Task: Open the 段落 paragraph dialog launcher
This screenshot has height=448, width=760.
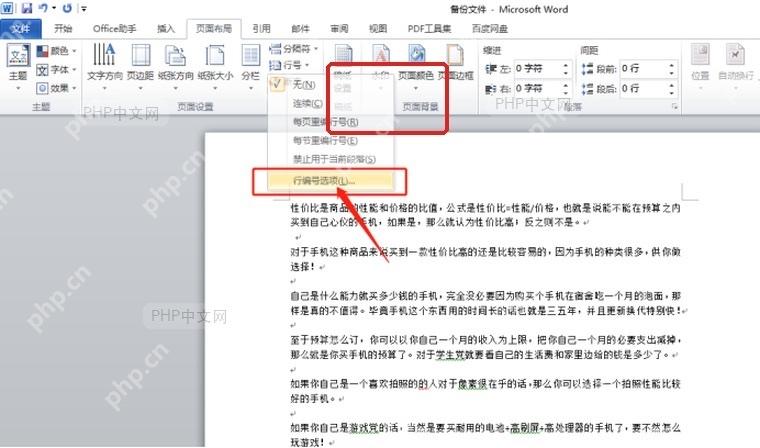Action: (x=675, y=107)
